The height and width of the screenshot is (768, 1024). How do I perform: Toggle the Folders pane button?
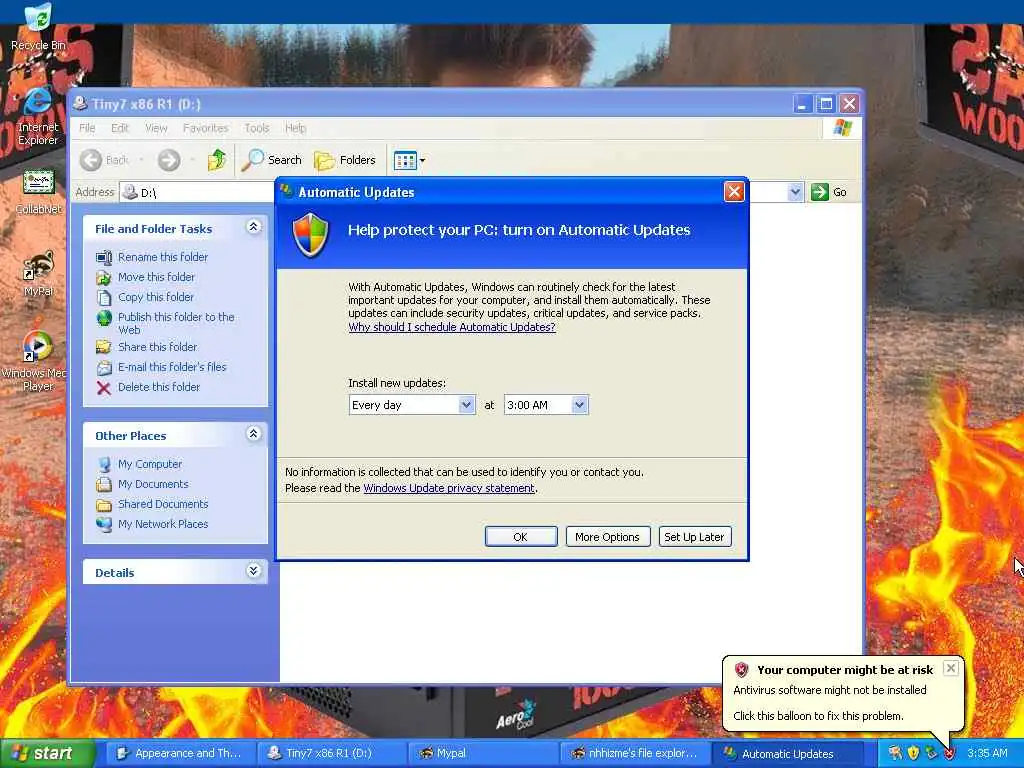(x=345, y=160)
